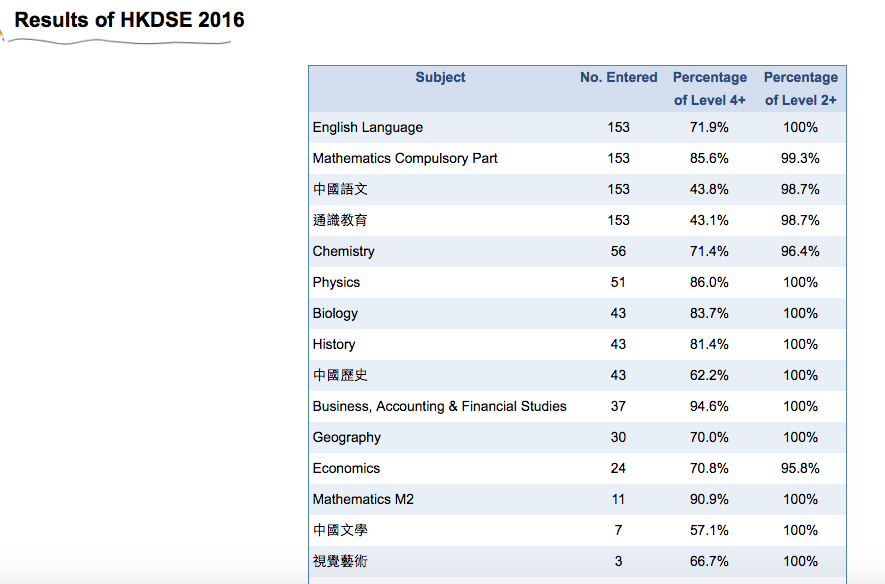Image resolution: width=885 pixels, height=584 pixels.
Task: Select the 'Biology' subject cell
Action: (x=335, y=314)
